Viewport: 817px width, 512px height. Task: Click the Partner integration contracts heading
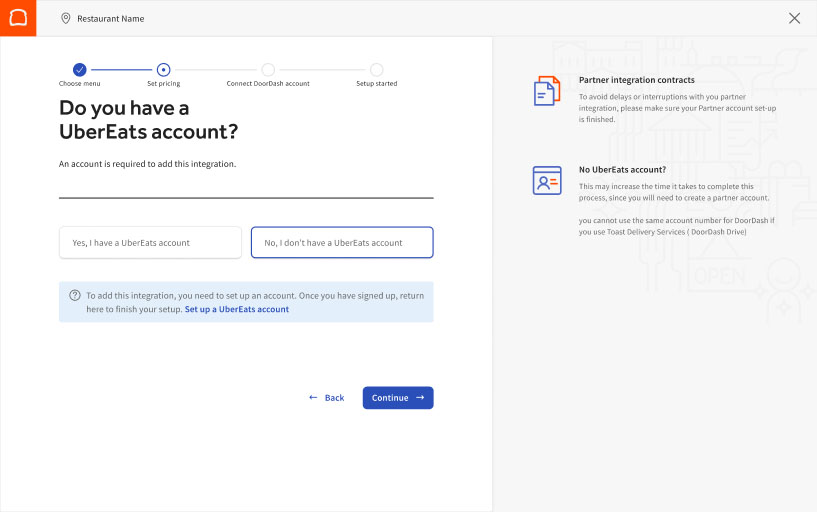(x=636, y=80)
